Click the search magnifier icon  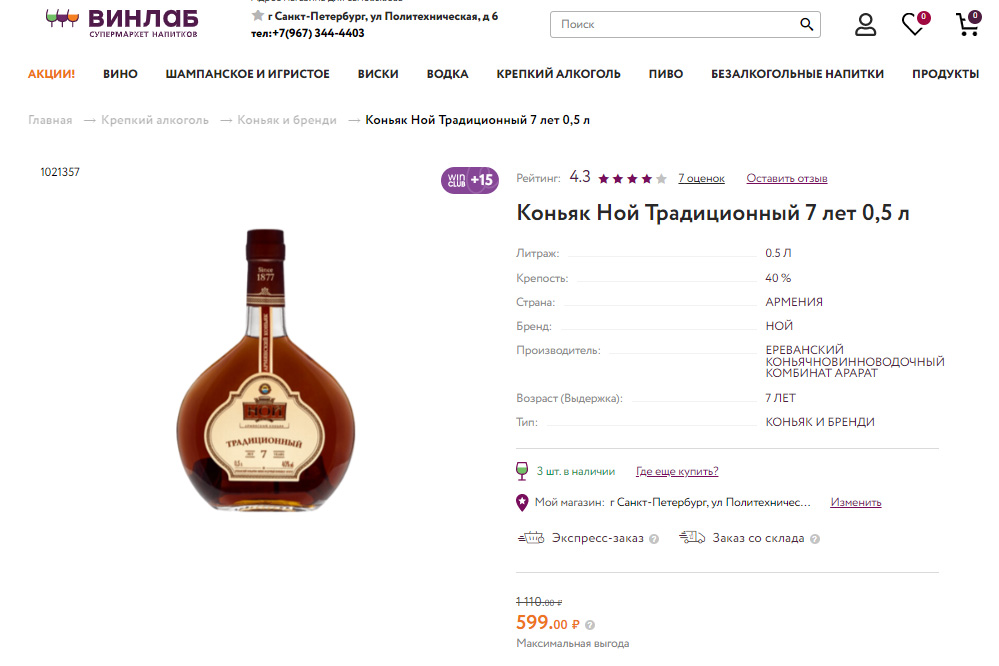(x=806, y=25)
